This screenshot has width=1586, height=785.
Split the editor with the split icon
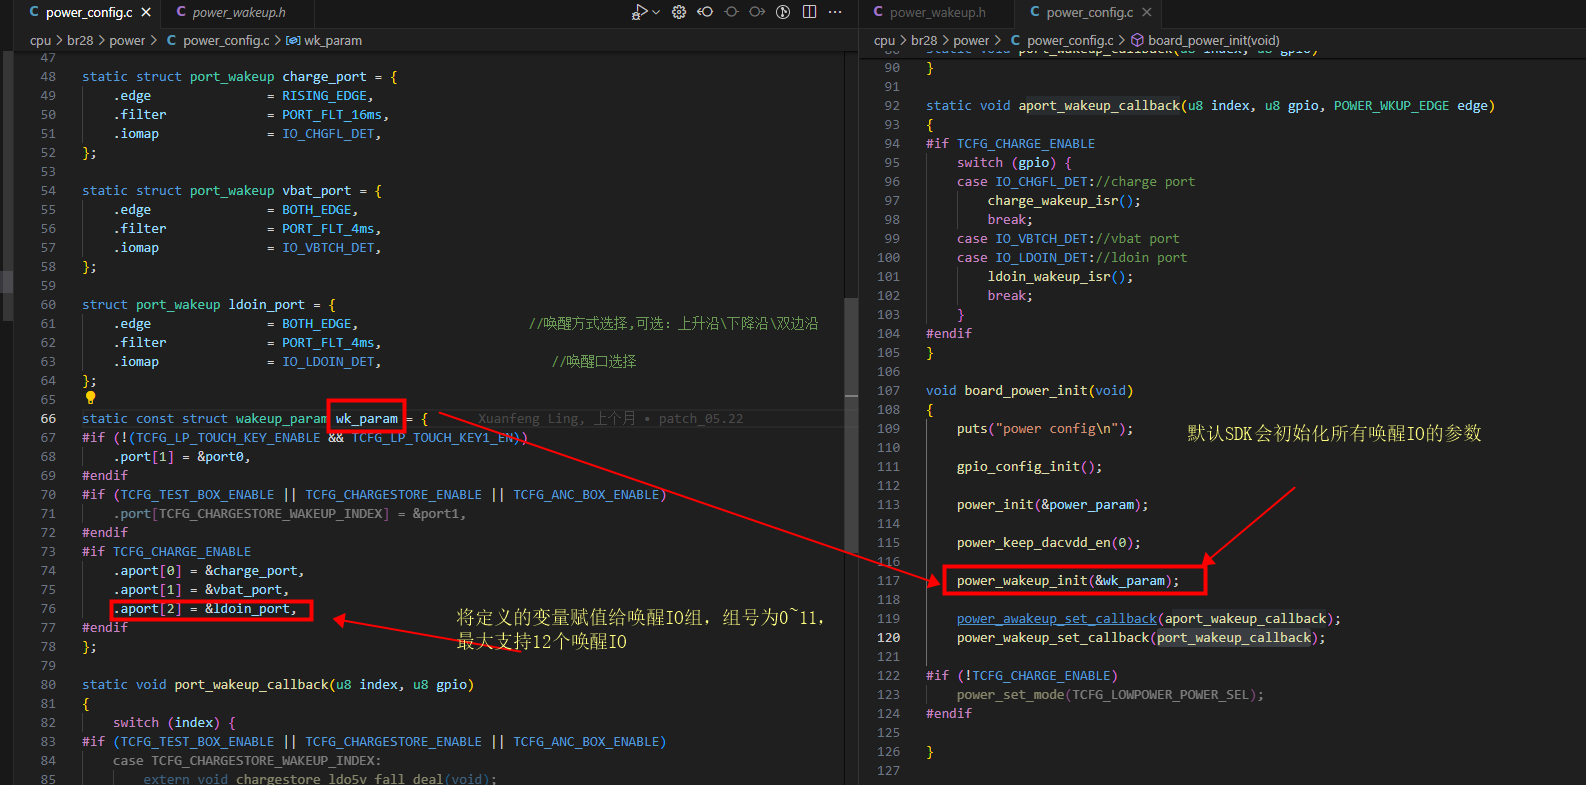pos(809,12)
